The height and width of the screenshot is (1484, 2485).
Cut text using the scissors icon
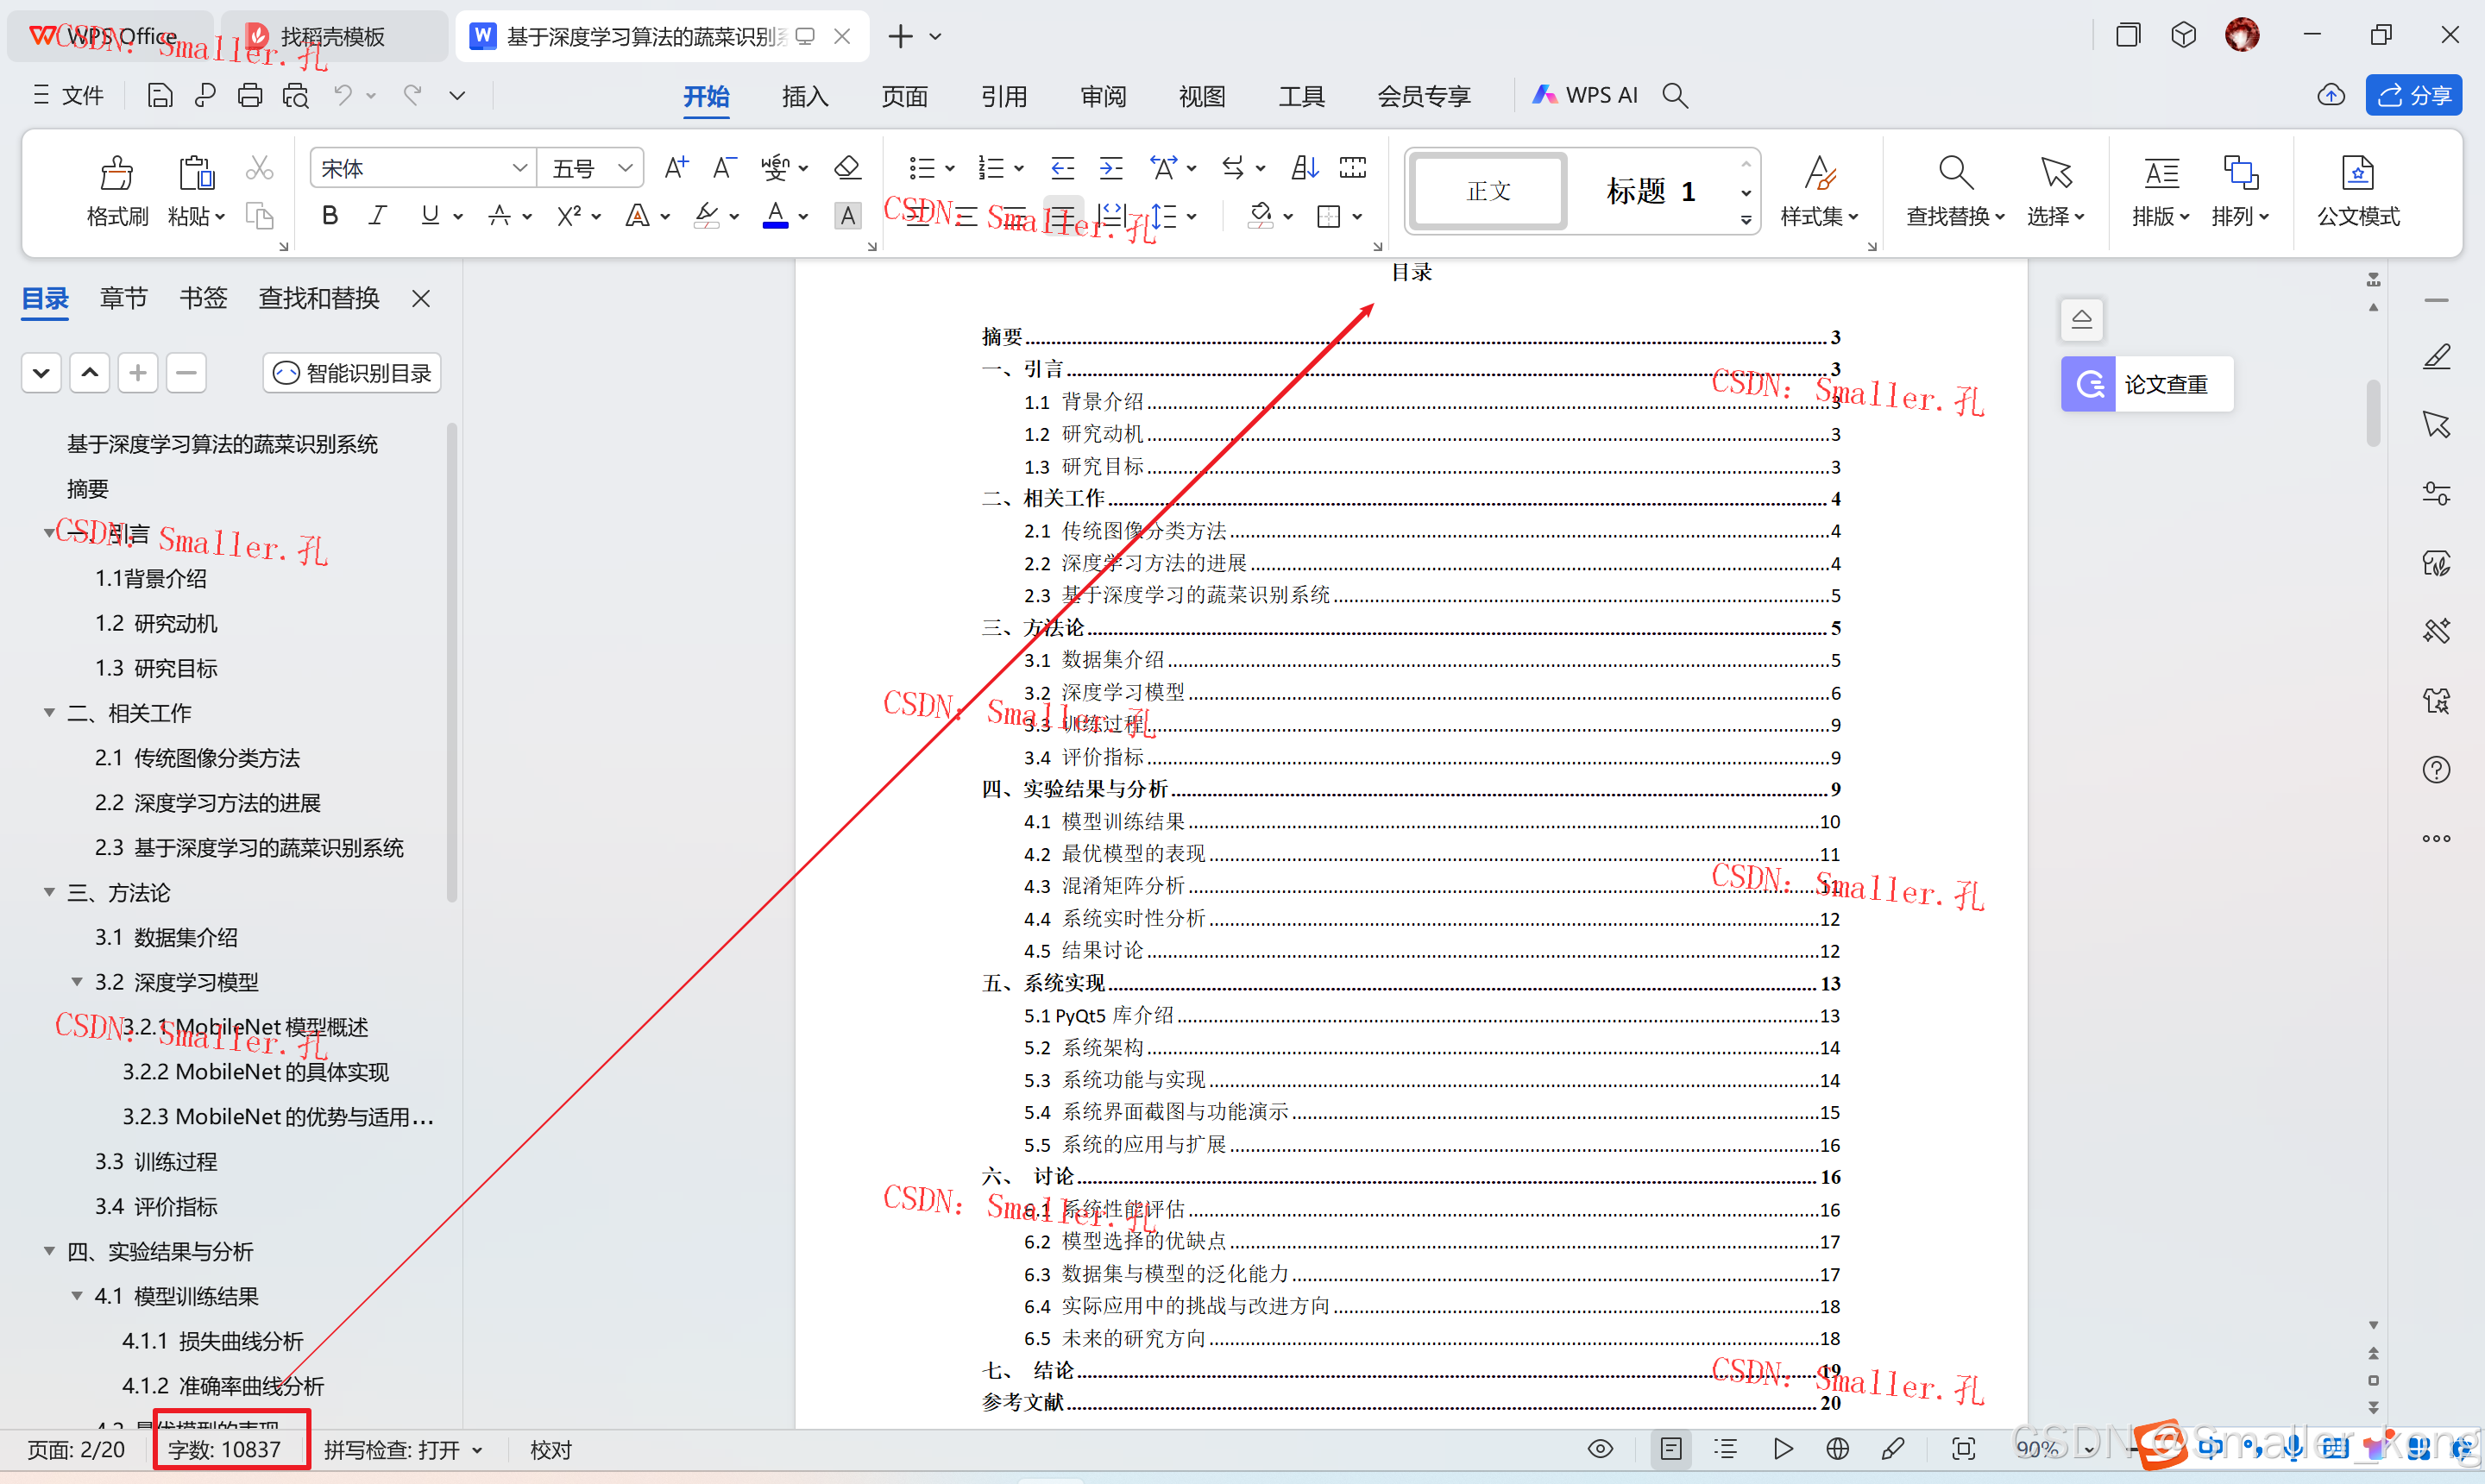coord(259,166)
